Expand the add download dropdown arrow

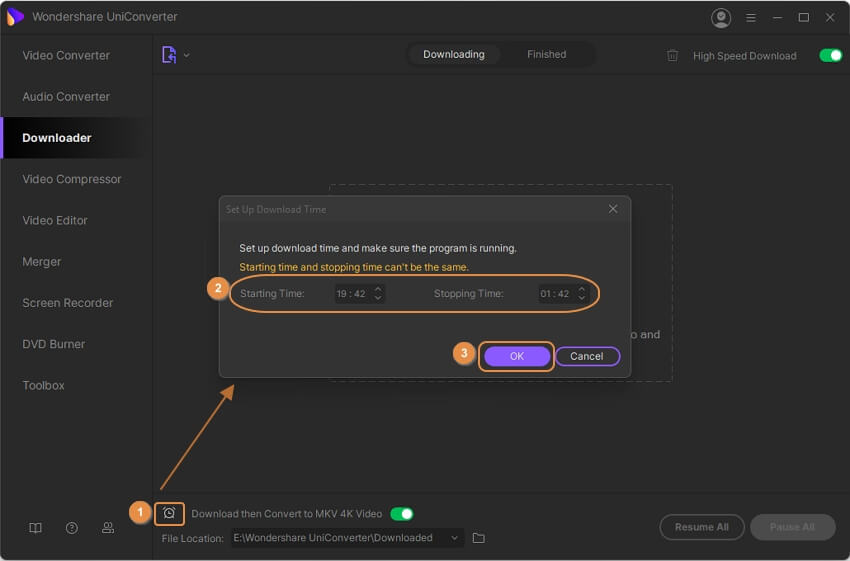click(x=187, y=56)
